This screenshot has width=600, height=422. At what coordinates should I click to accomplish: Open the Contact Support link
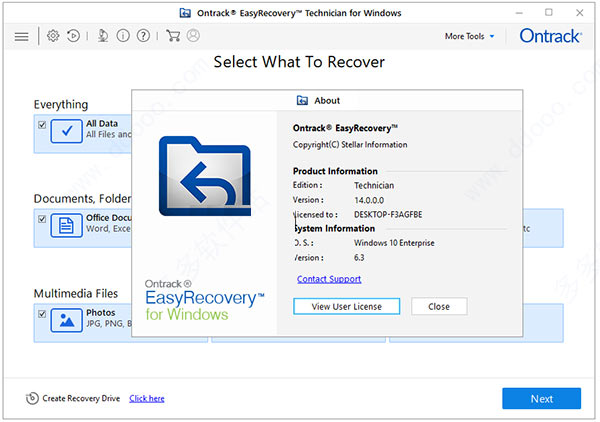tap(329, 279)
